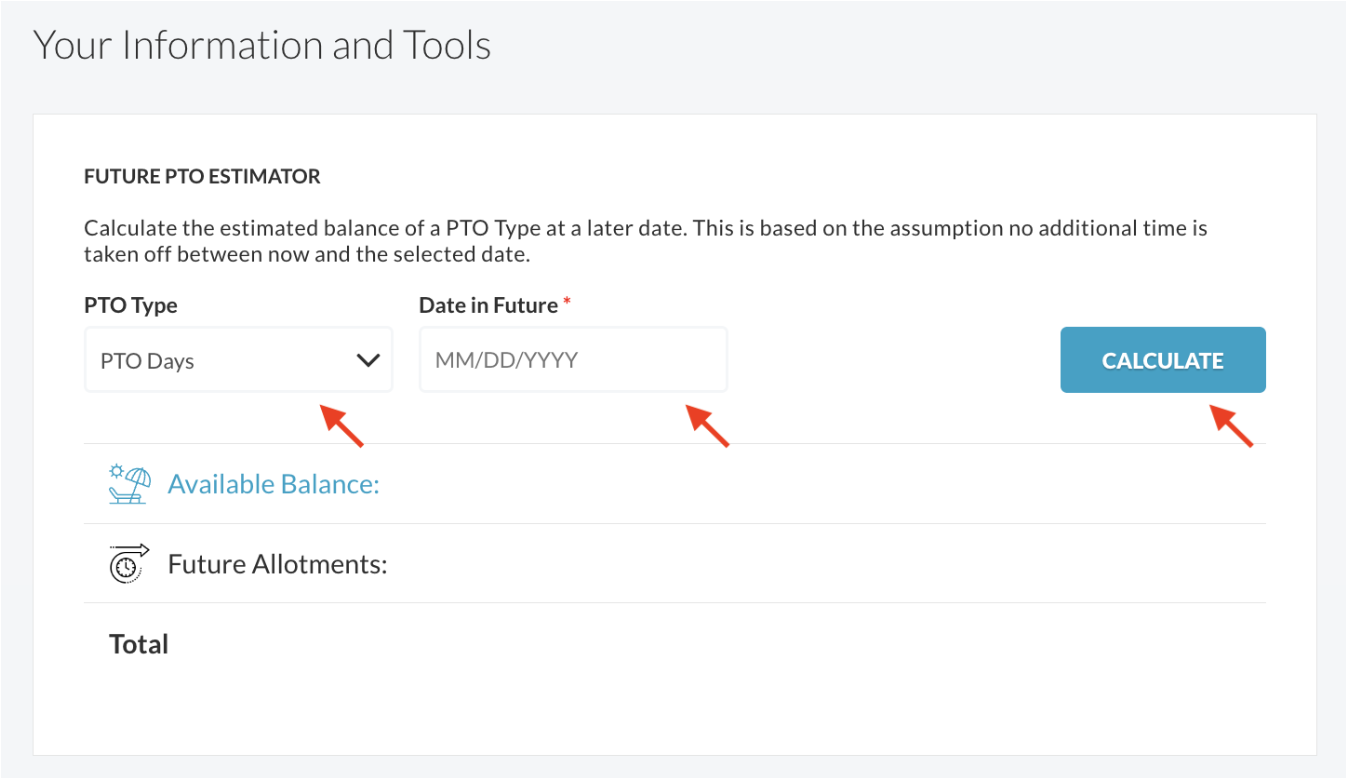Click red arrow below the date field
This screenshot has height=778, width=1346.
(708, 425)
